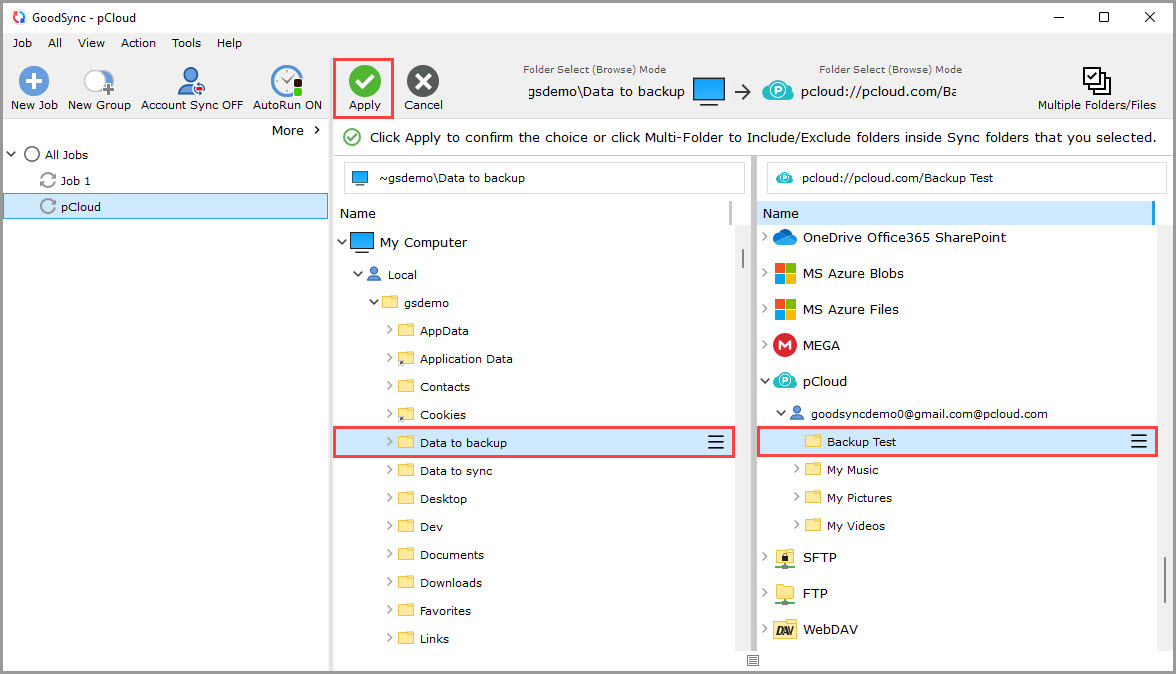Expand the Data to backup folder
The image size is (1176, 674).
pos(389,442)
